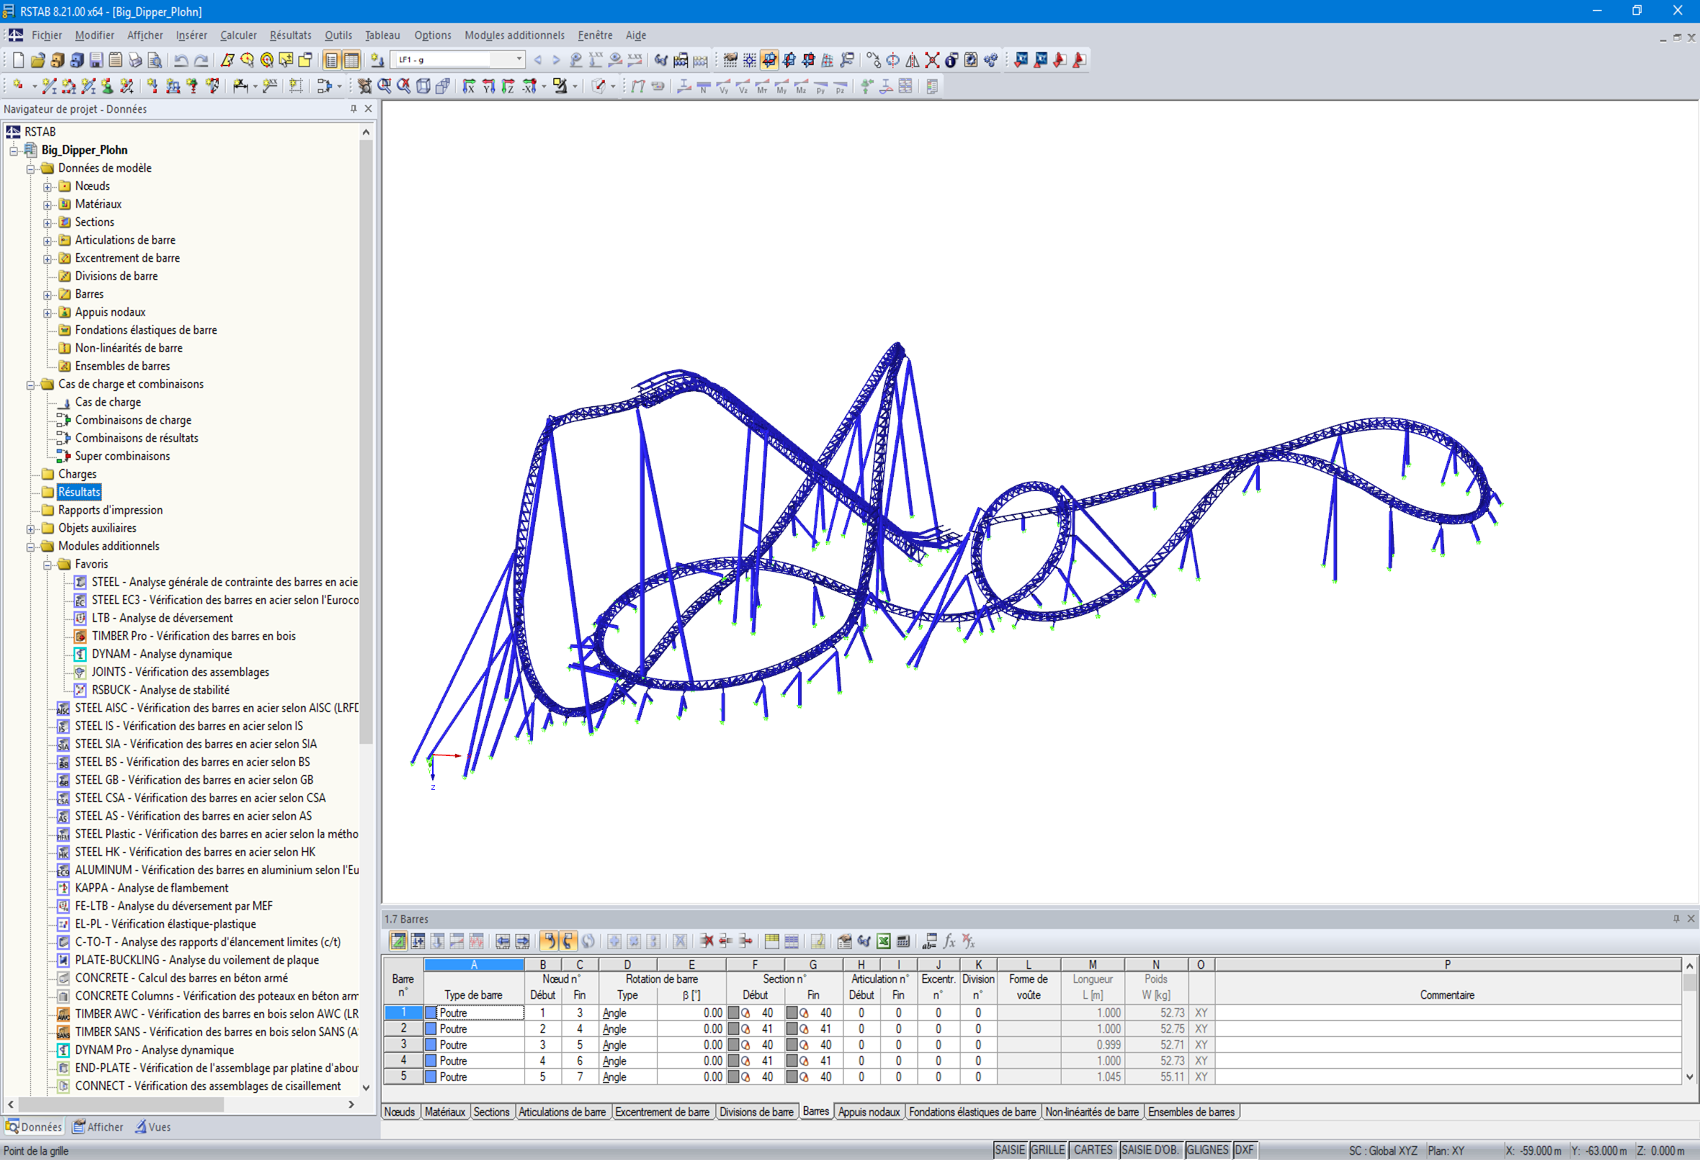Toggle the GRILLE status bar button

(1048, 1150)
